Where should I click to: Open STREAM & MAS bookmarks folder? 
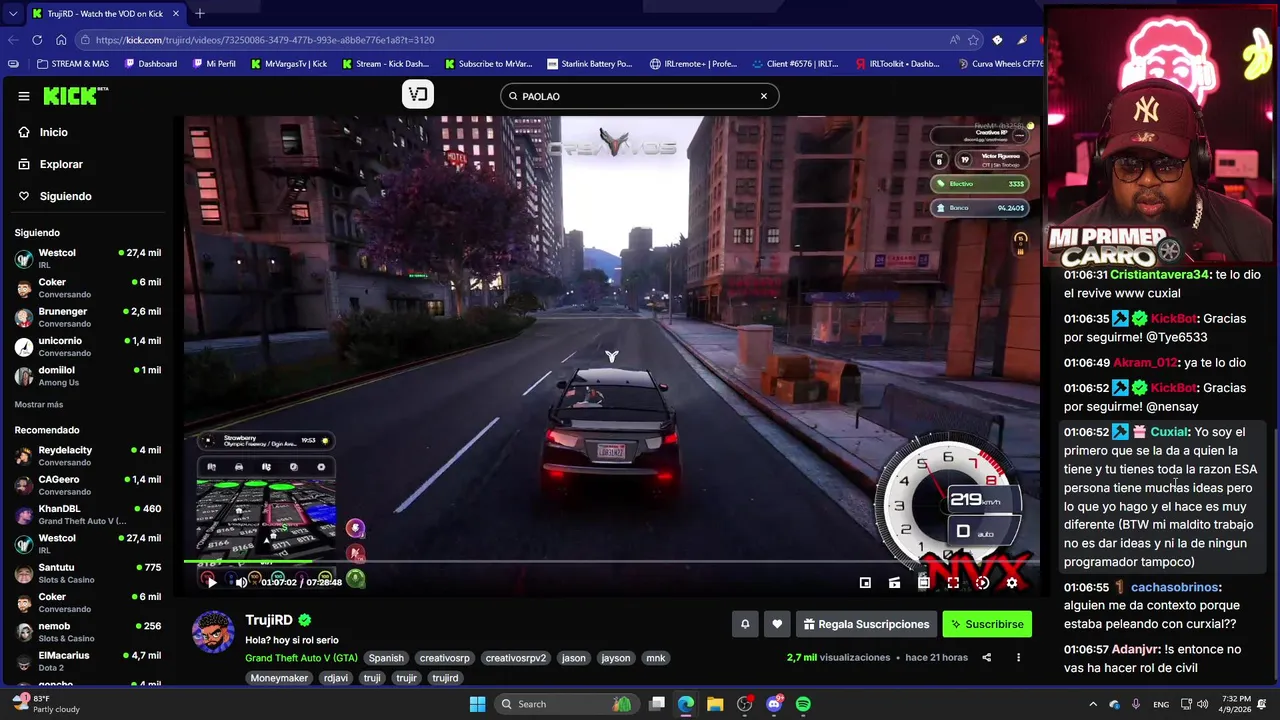tap(73, 64)
